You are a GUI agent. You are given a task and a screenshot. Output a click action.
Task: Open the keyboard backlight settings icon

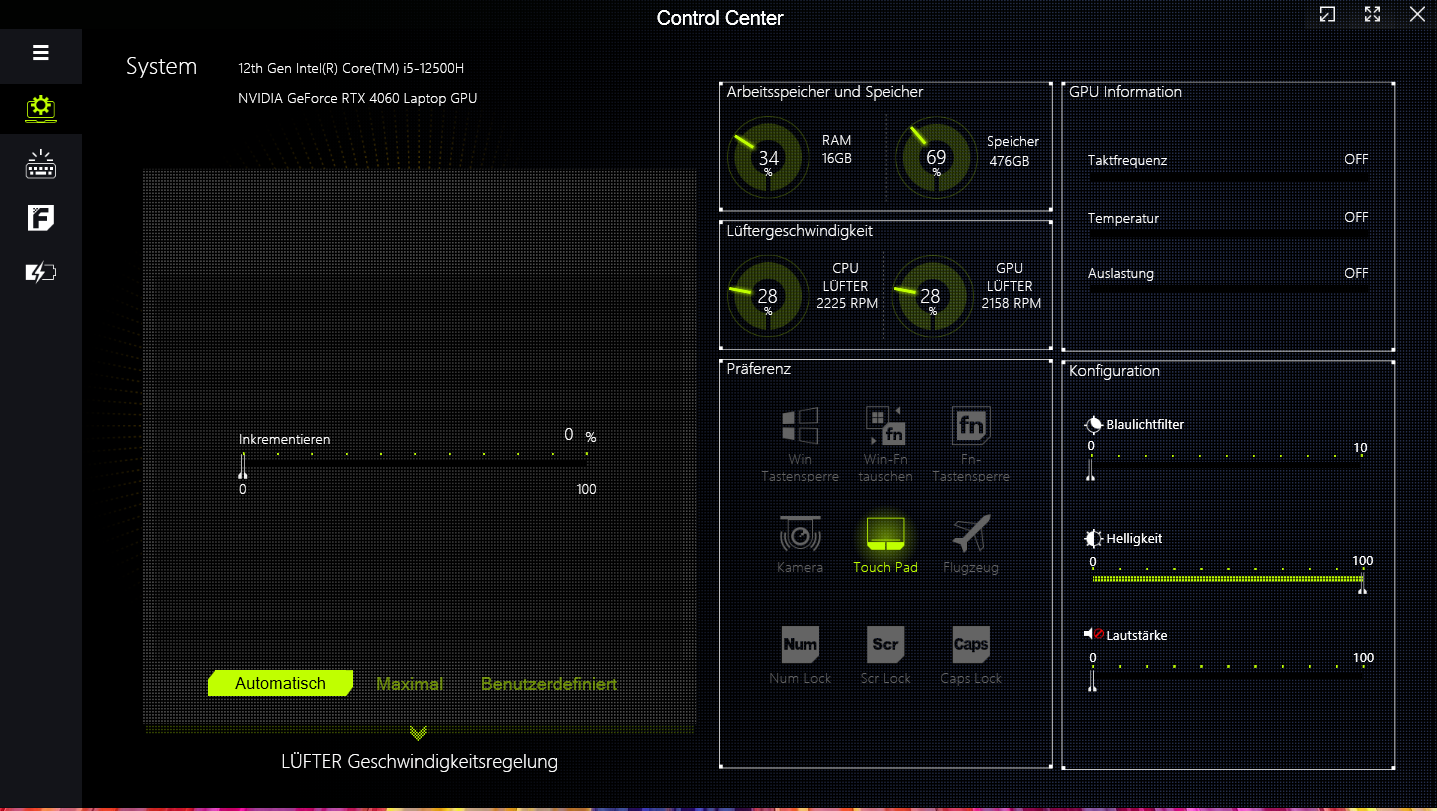[41, 164]
